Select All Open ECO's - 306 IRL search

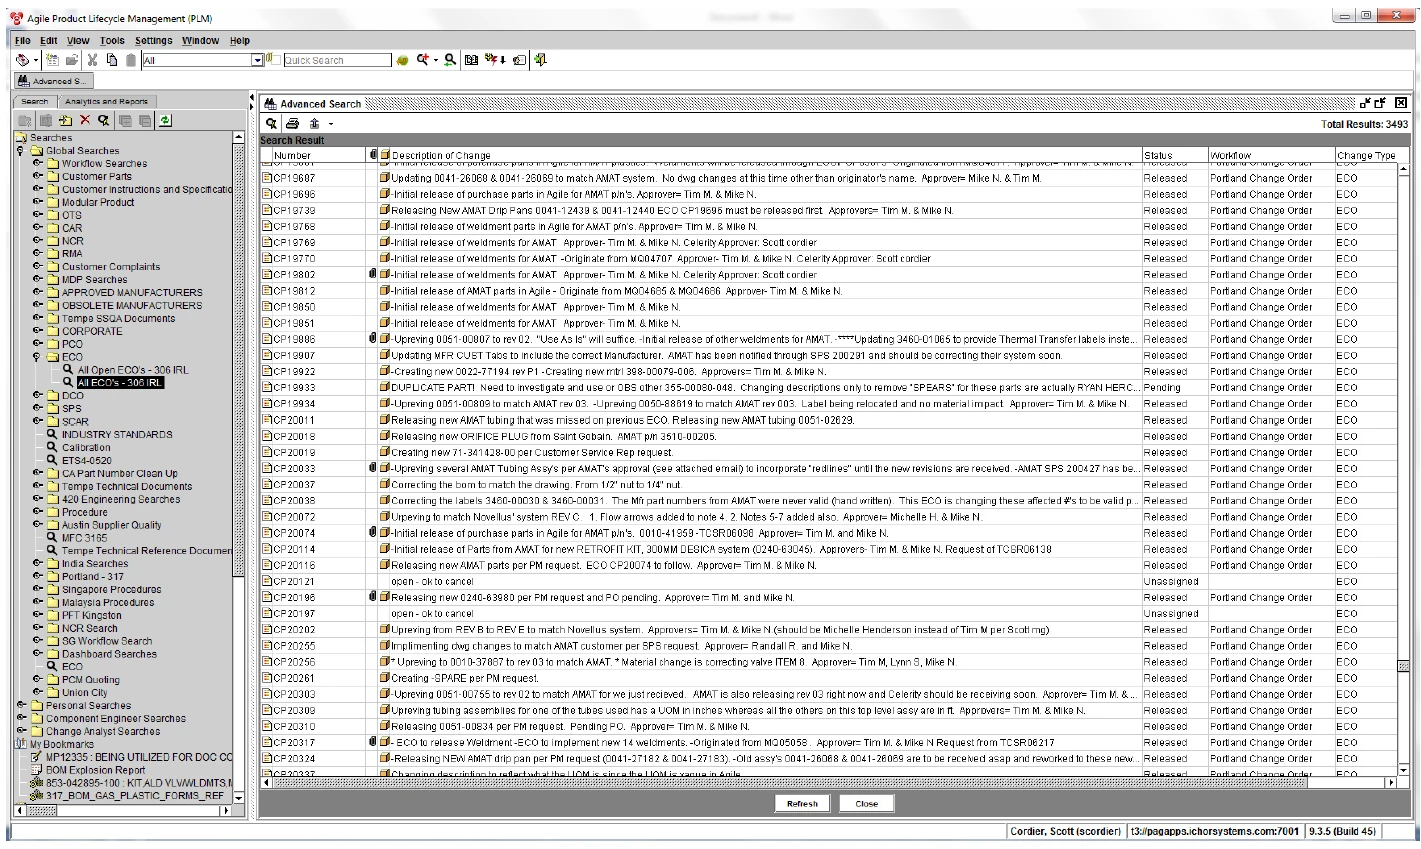point(132,370)
